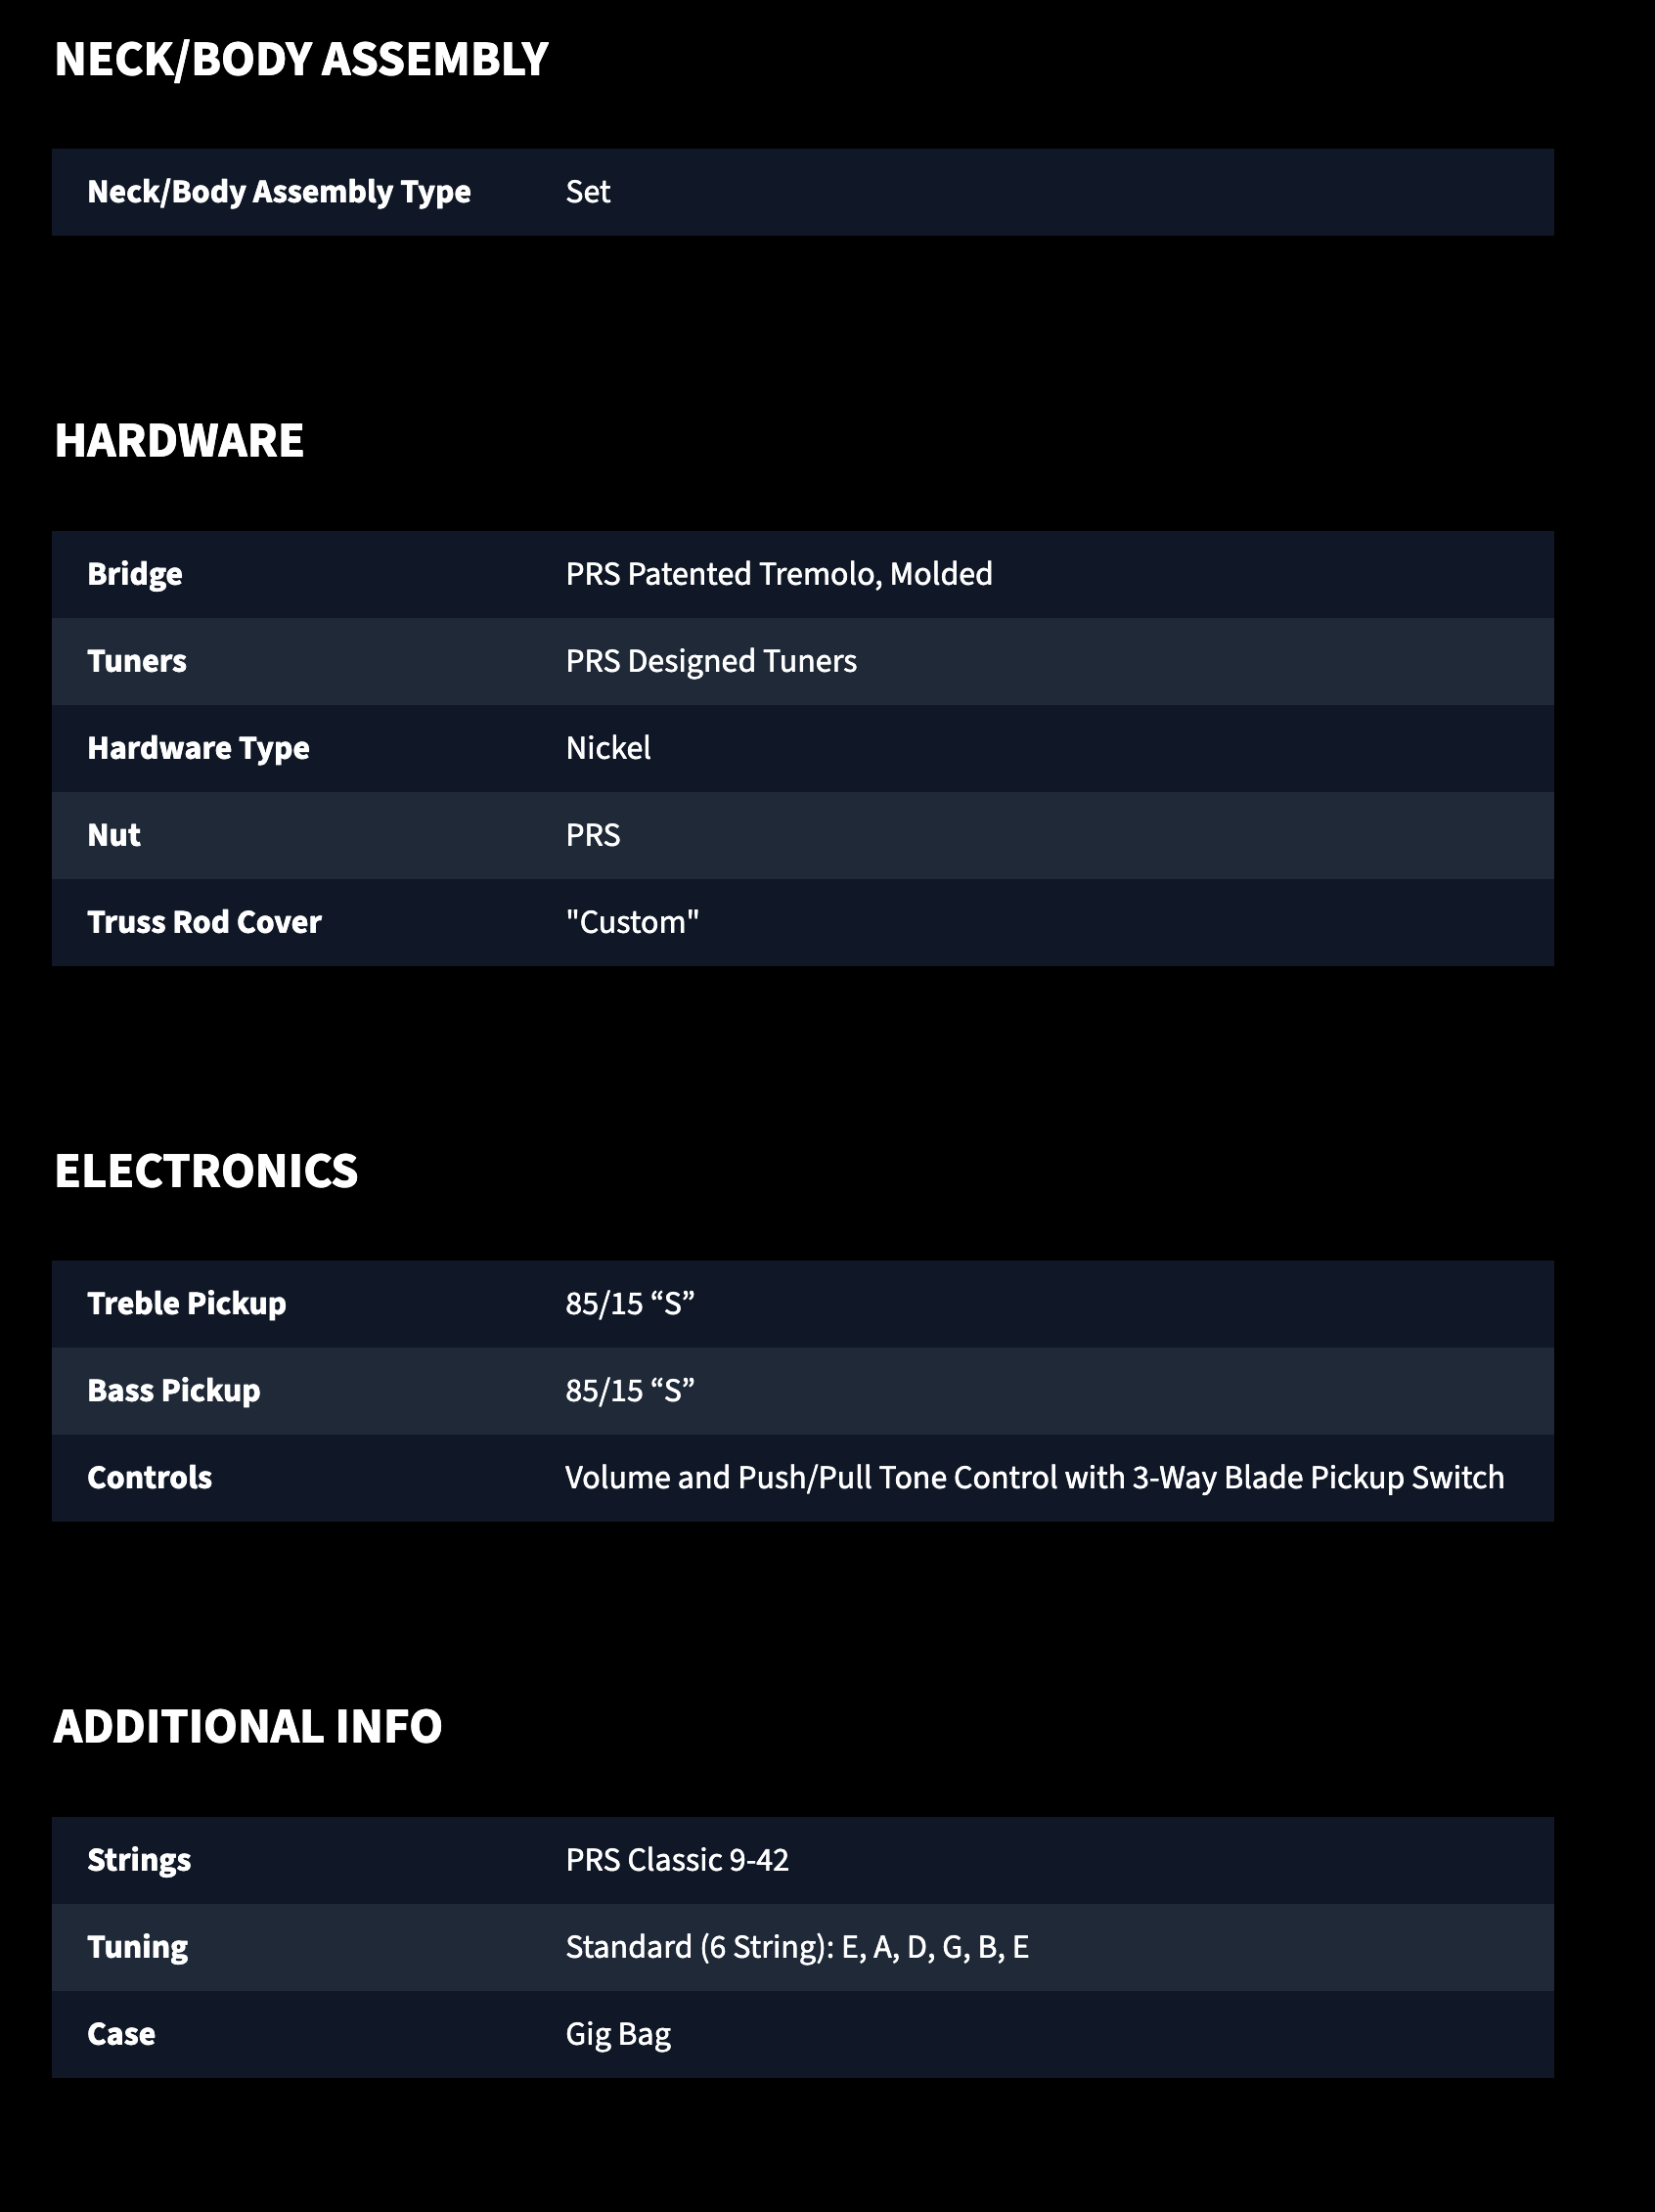Click the Tuning row label

138,1947
